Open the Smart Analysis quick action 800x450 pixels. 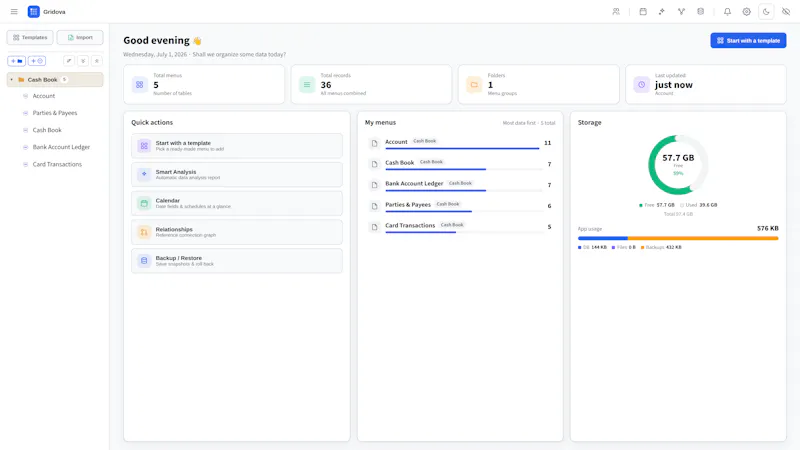[x=237, y=174]
